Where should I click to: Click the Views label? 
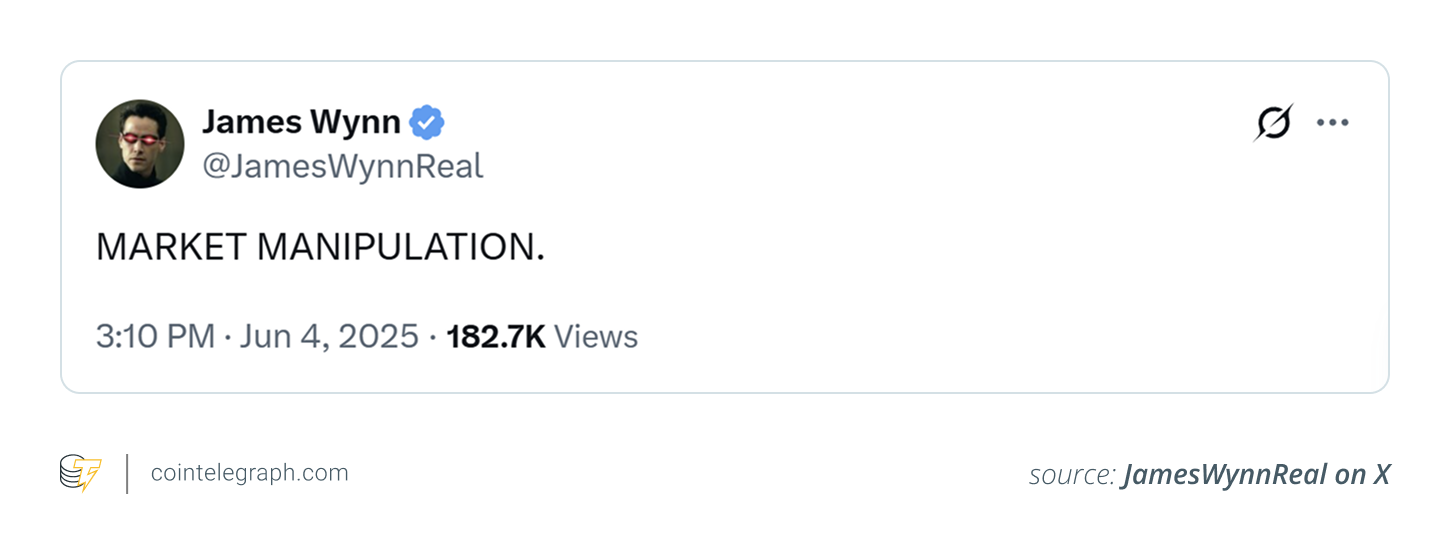coord(596,336)
